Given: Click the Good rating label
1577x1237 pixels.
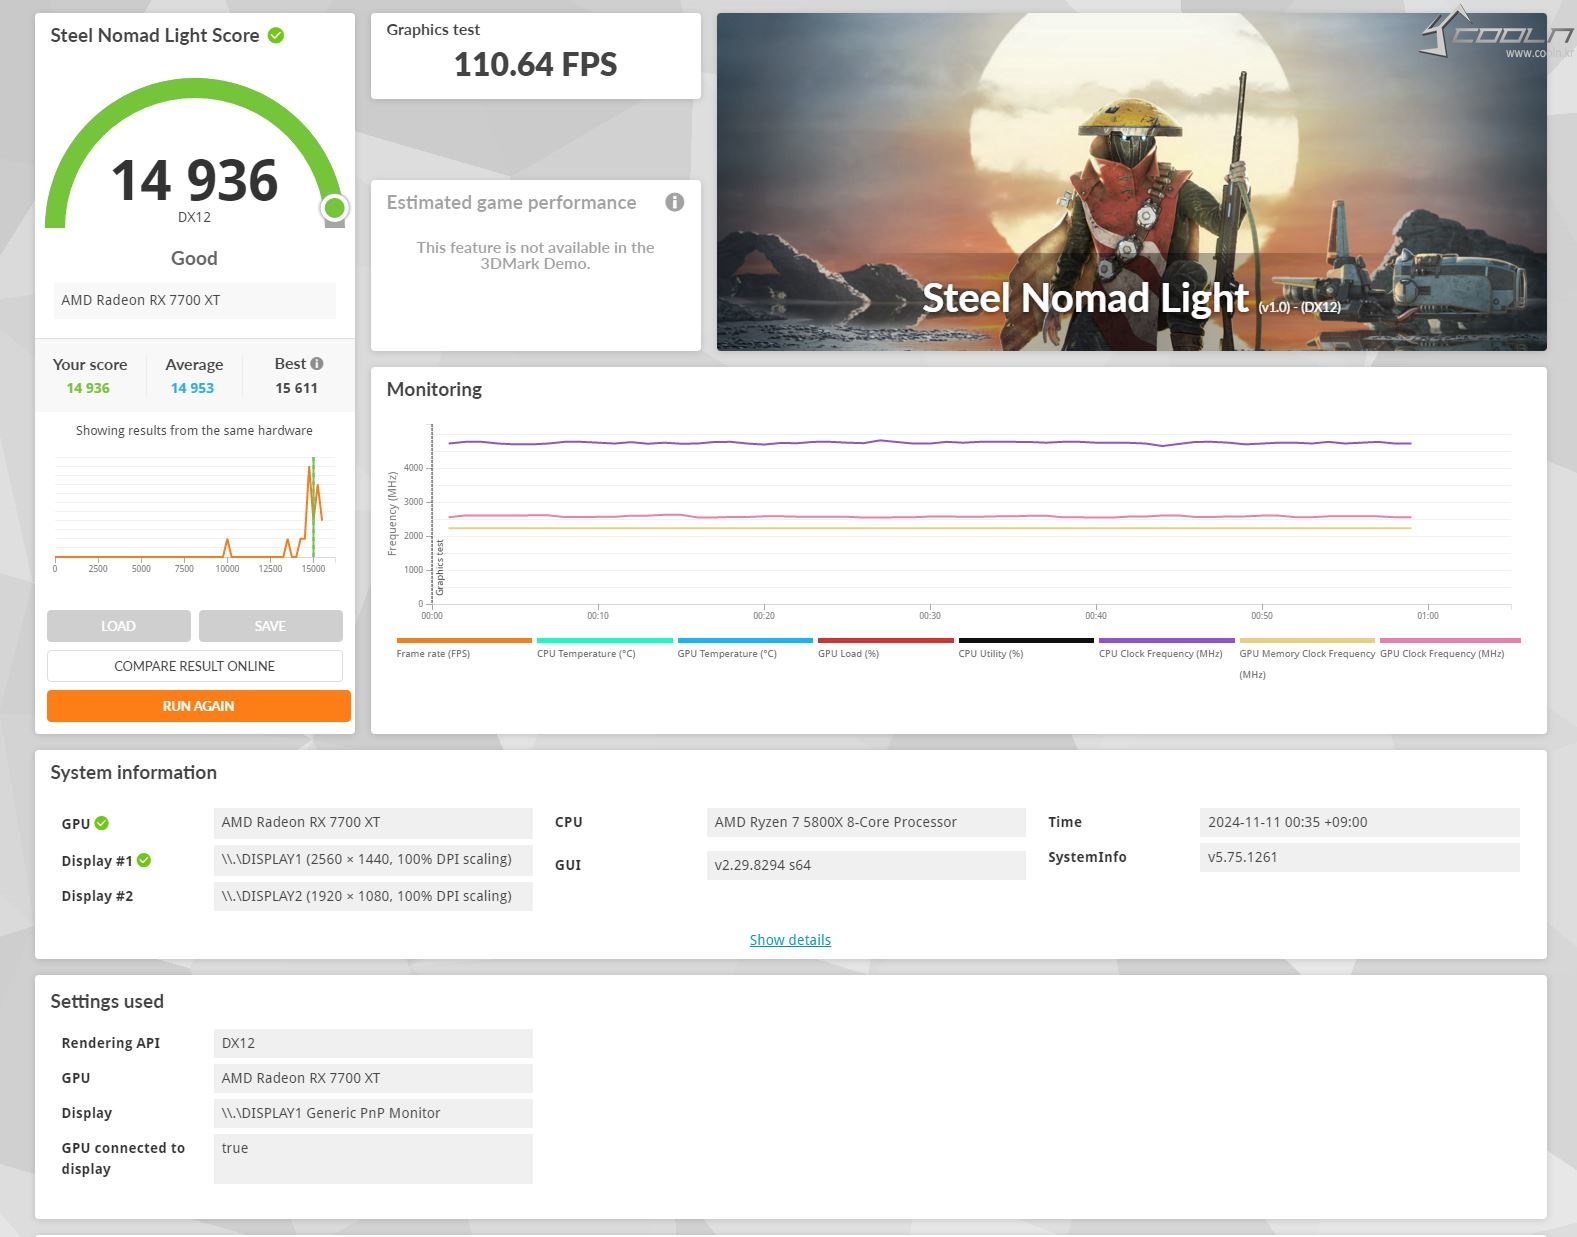Looking at the screenshot, I should point(194,258).
